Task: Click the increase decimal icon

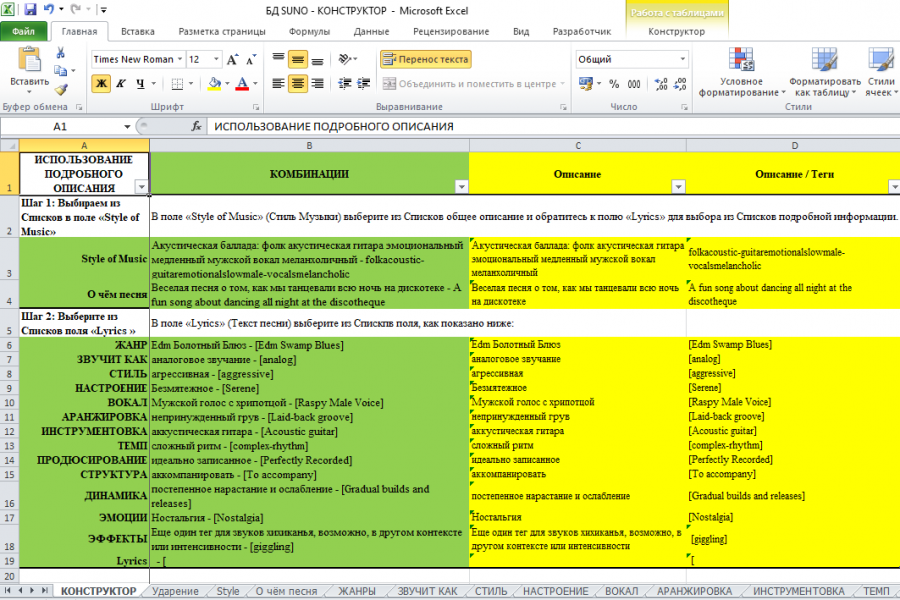Action: 661,84
